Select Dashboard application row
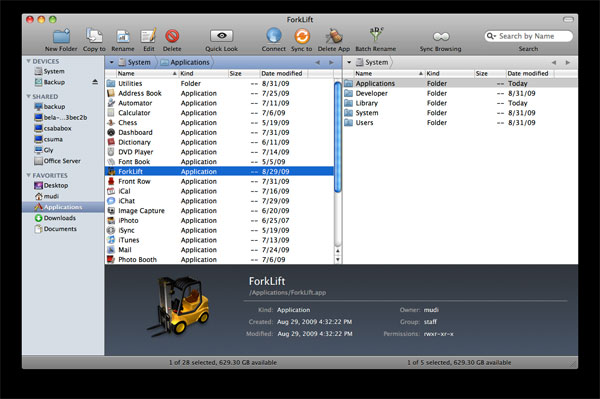Image resolution: width=600 pixels, height=399 pixels. 219,132
